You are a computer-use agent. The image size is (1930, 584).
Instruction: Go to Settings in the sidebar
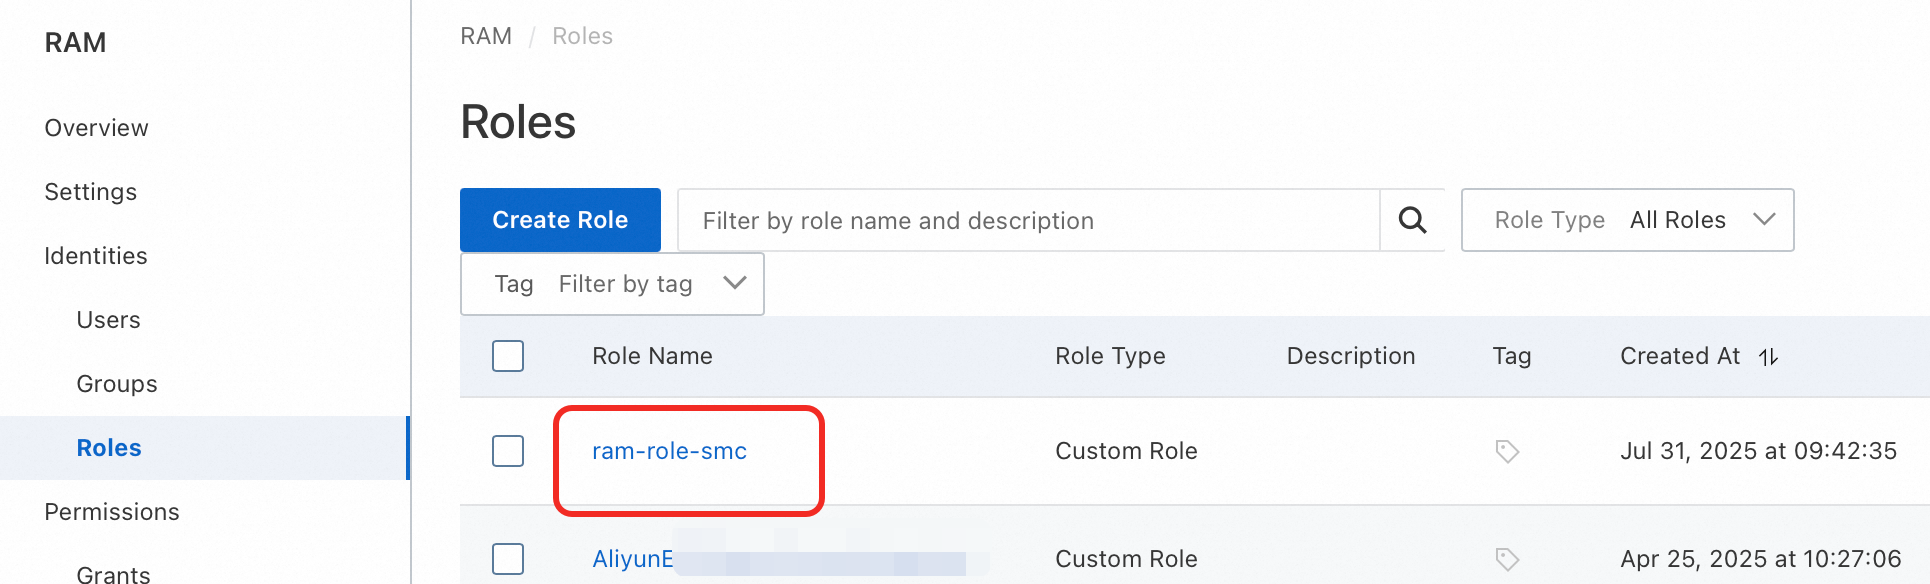[x=90, y=192]
